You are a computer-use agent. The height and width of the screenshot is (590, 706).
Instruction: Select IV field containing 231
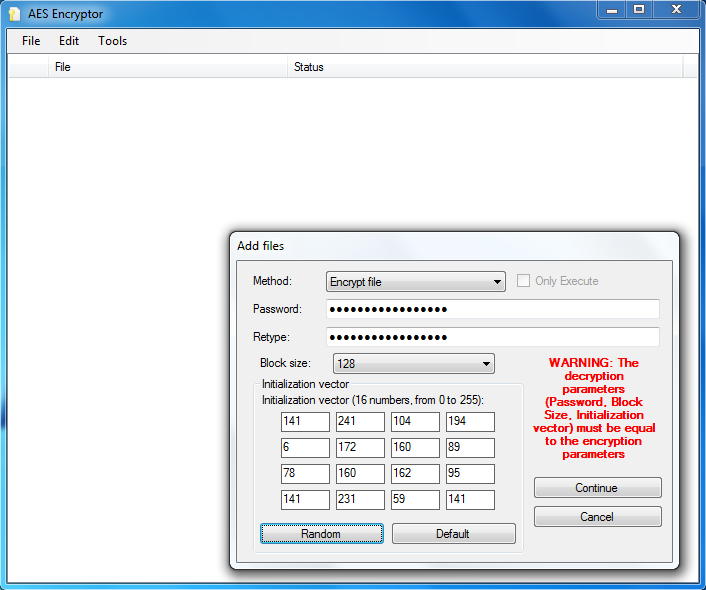360,500
